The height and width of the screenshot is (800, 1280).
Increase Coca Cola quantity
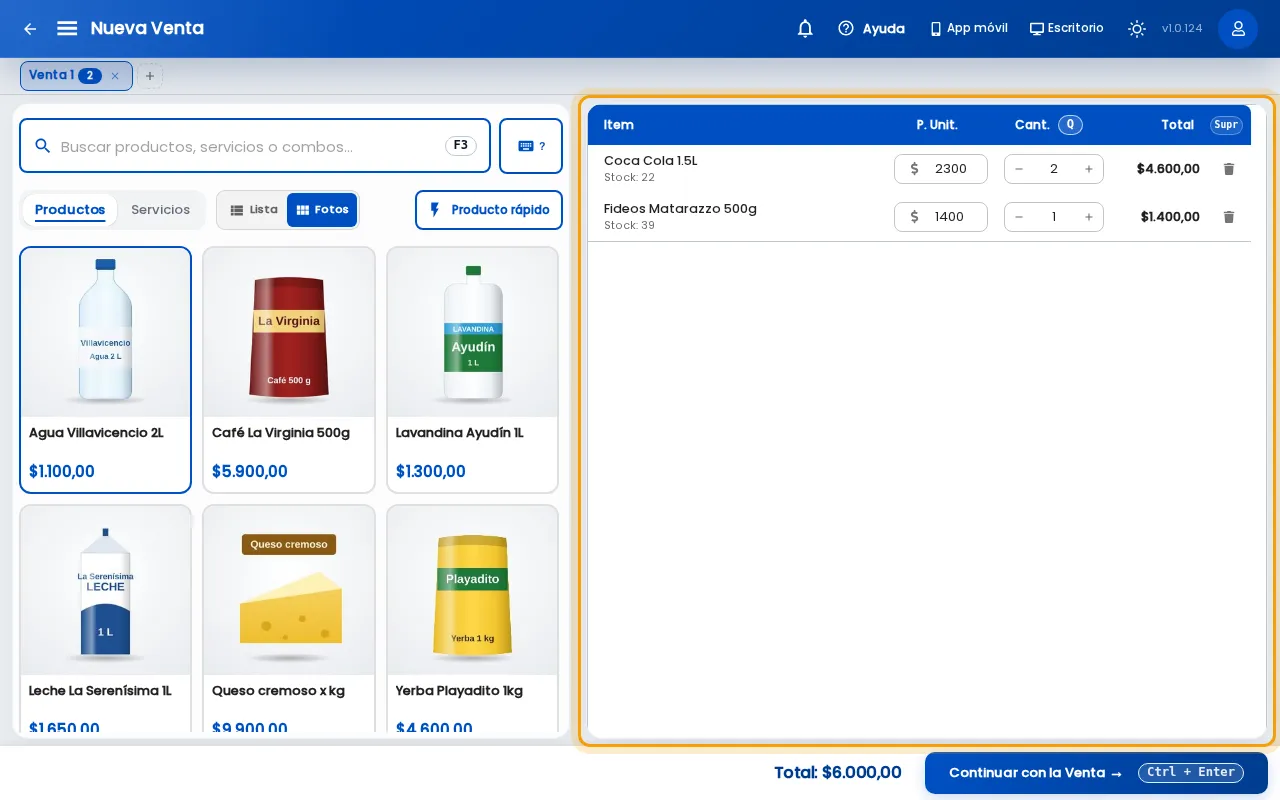coord(1089,169)
